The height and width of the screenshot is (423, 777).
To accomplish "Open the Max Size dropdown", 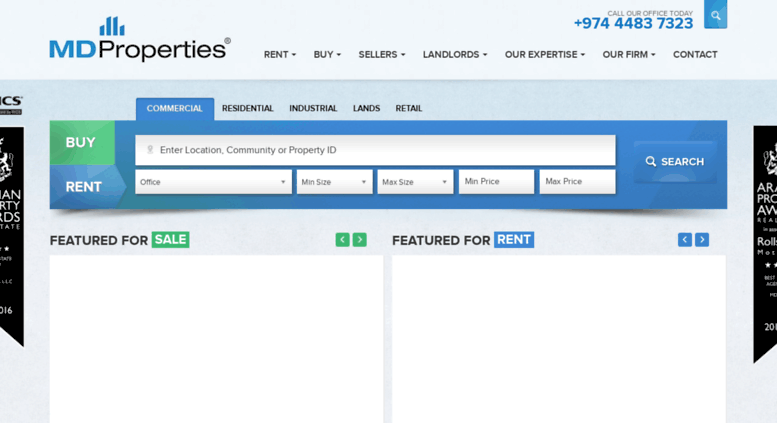I will (415, 182).
